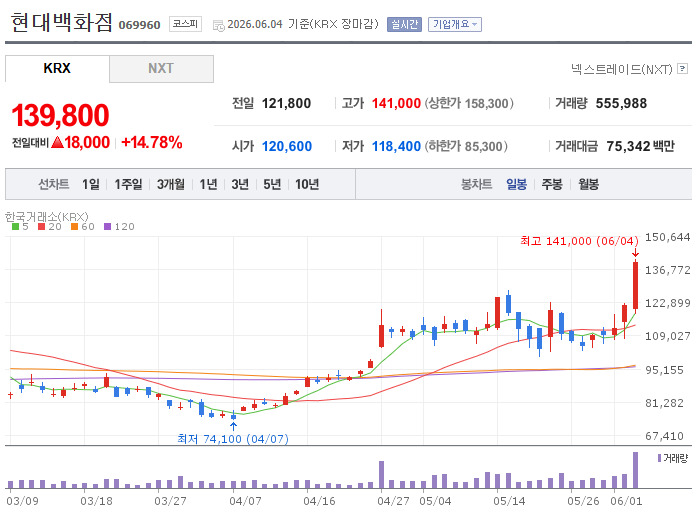Click the tall red 06/04 candlestick
This screenshot has width=692, height=514.
(x=636, y=285)
